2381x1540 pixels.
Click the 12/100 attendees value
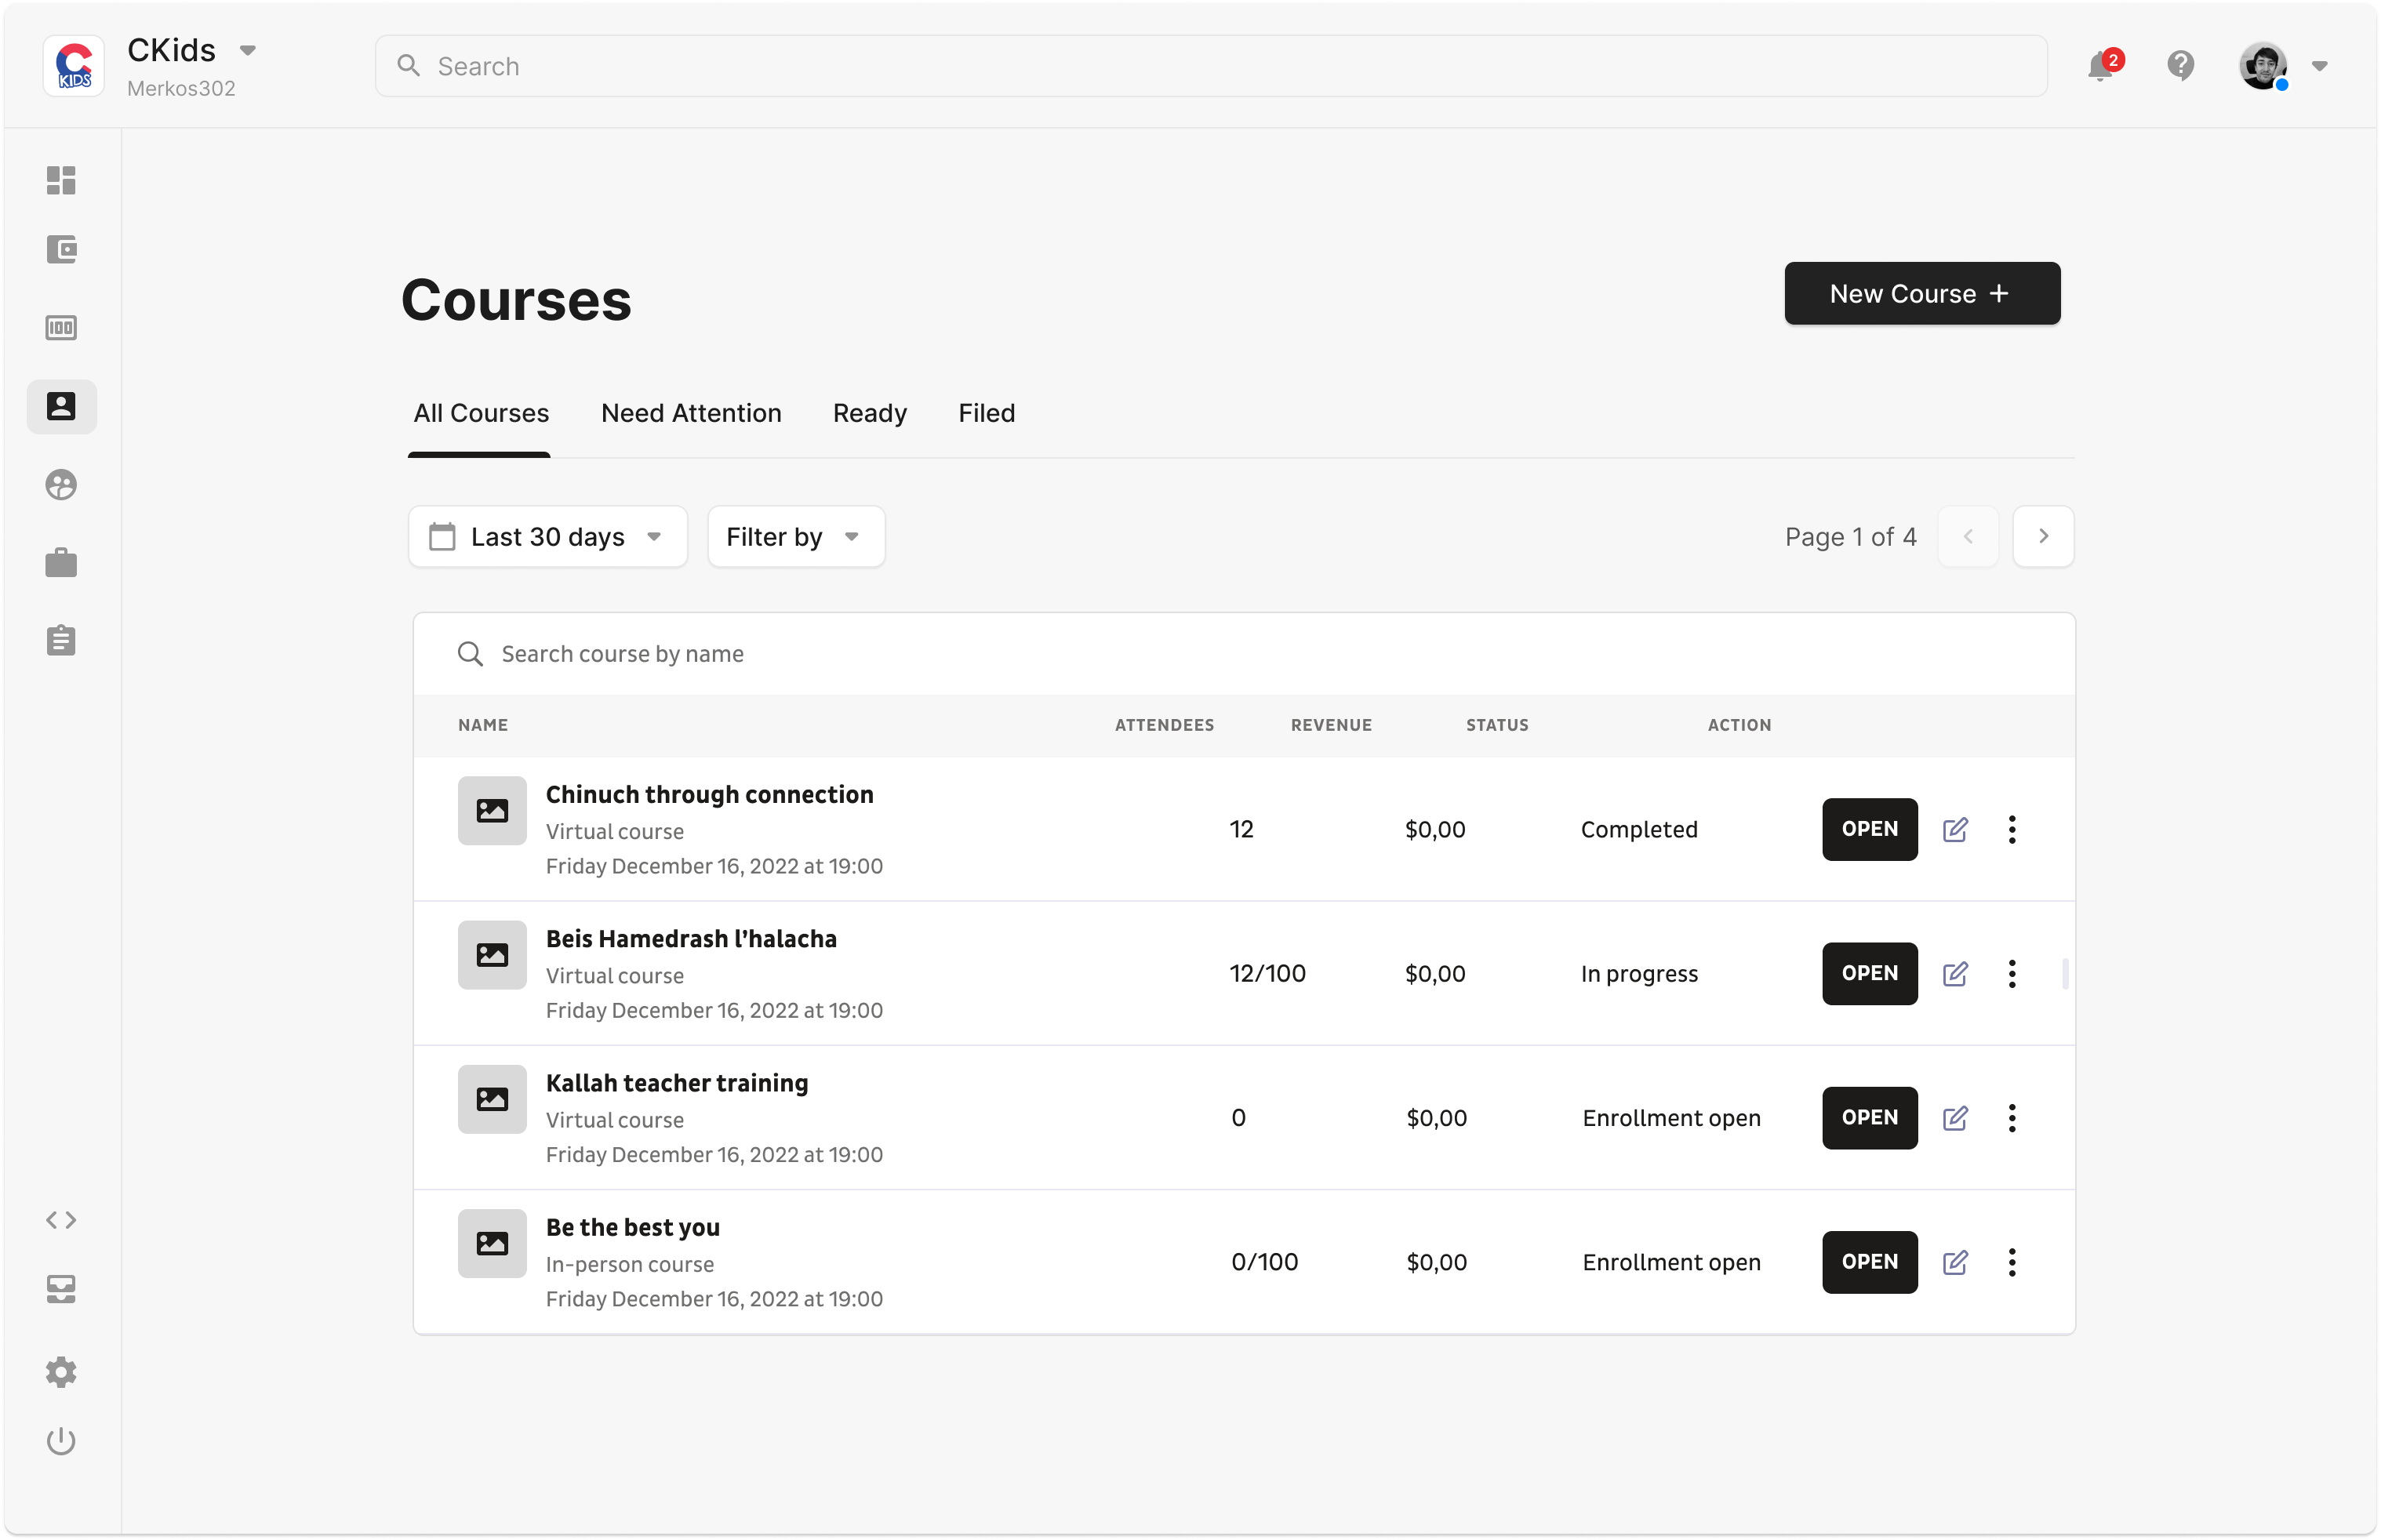(1267, 973)
